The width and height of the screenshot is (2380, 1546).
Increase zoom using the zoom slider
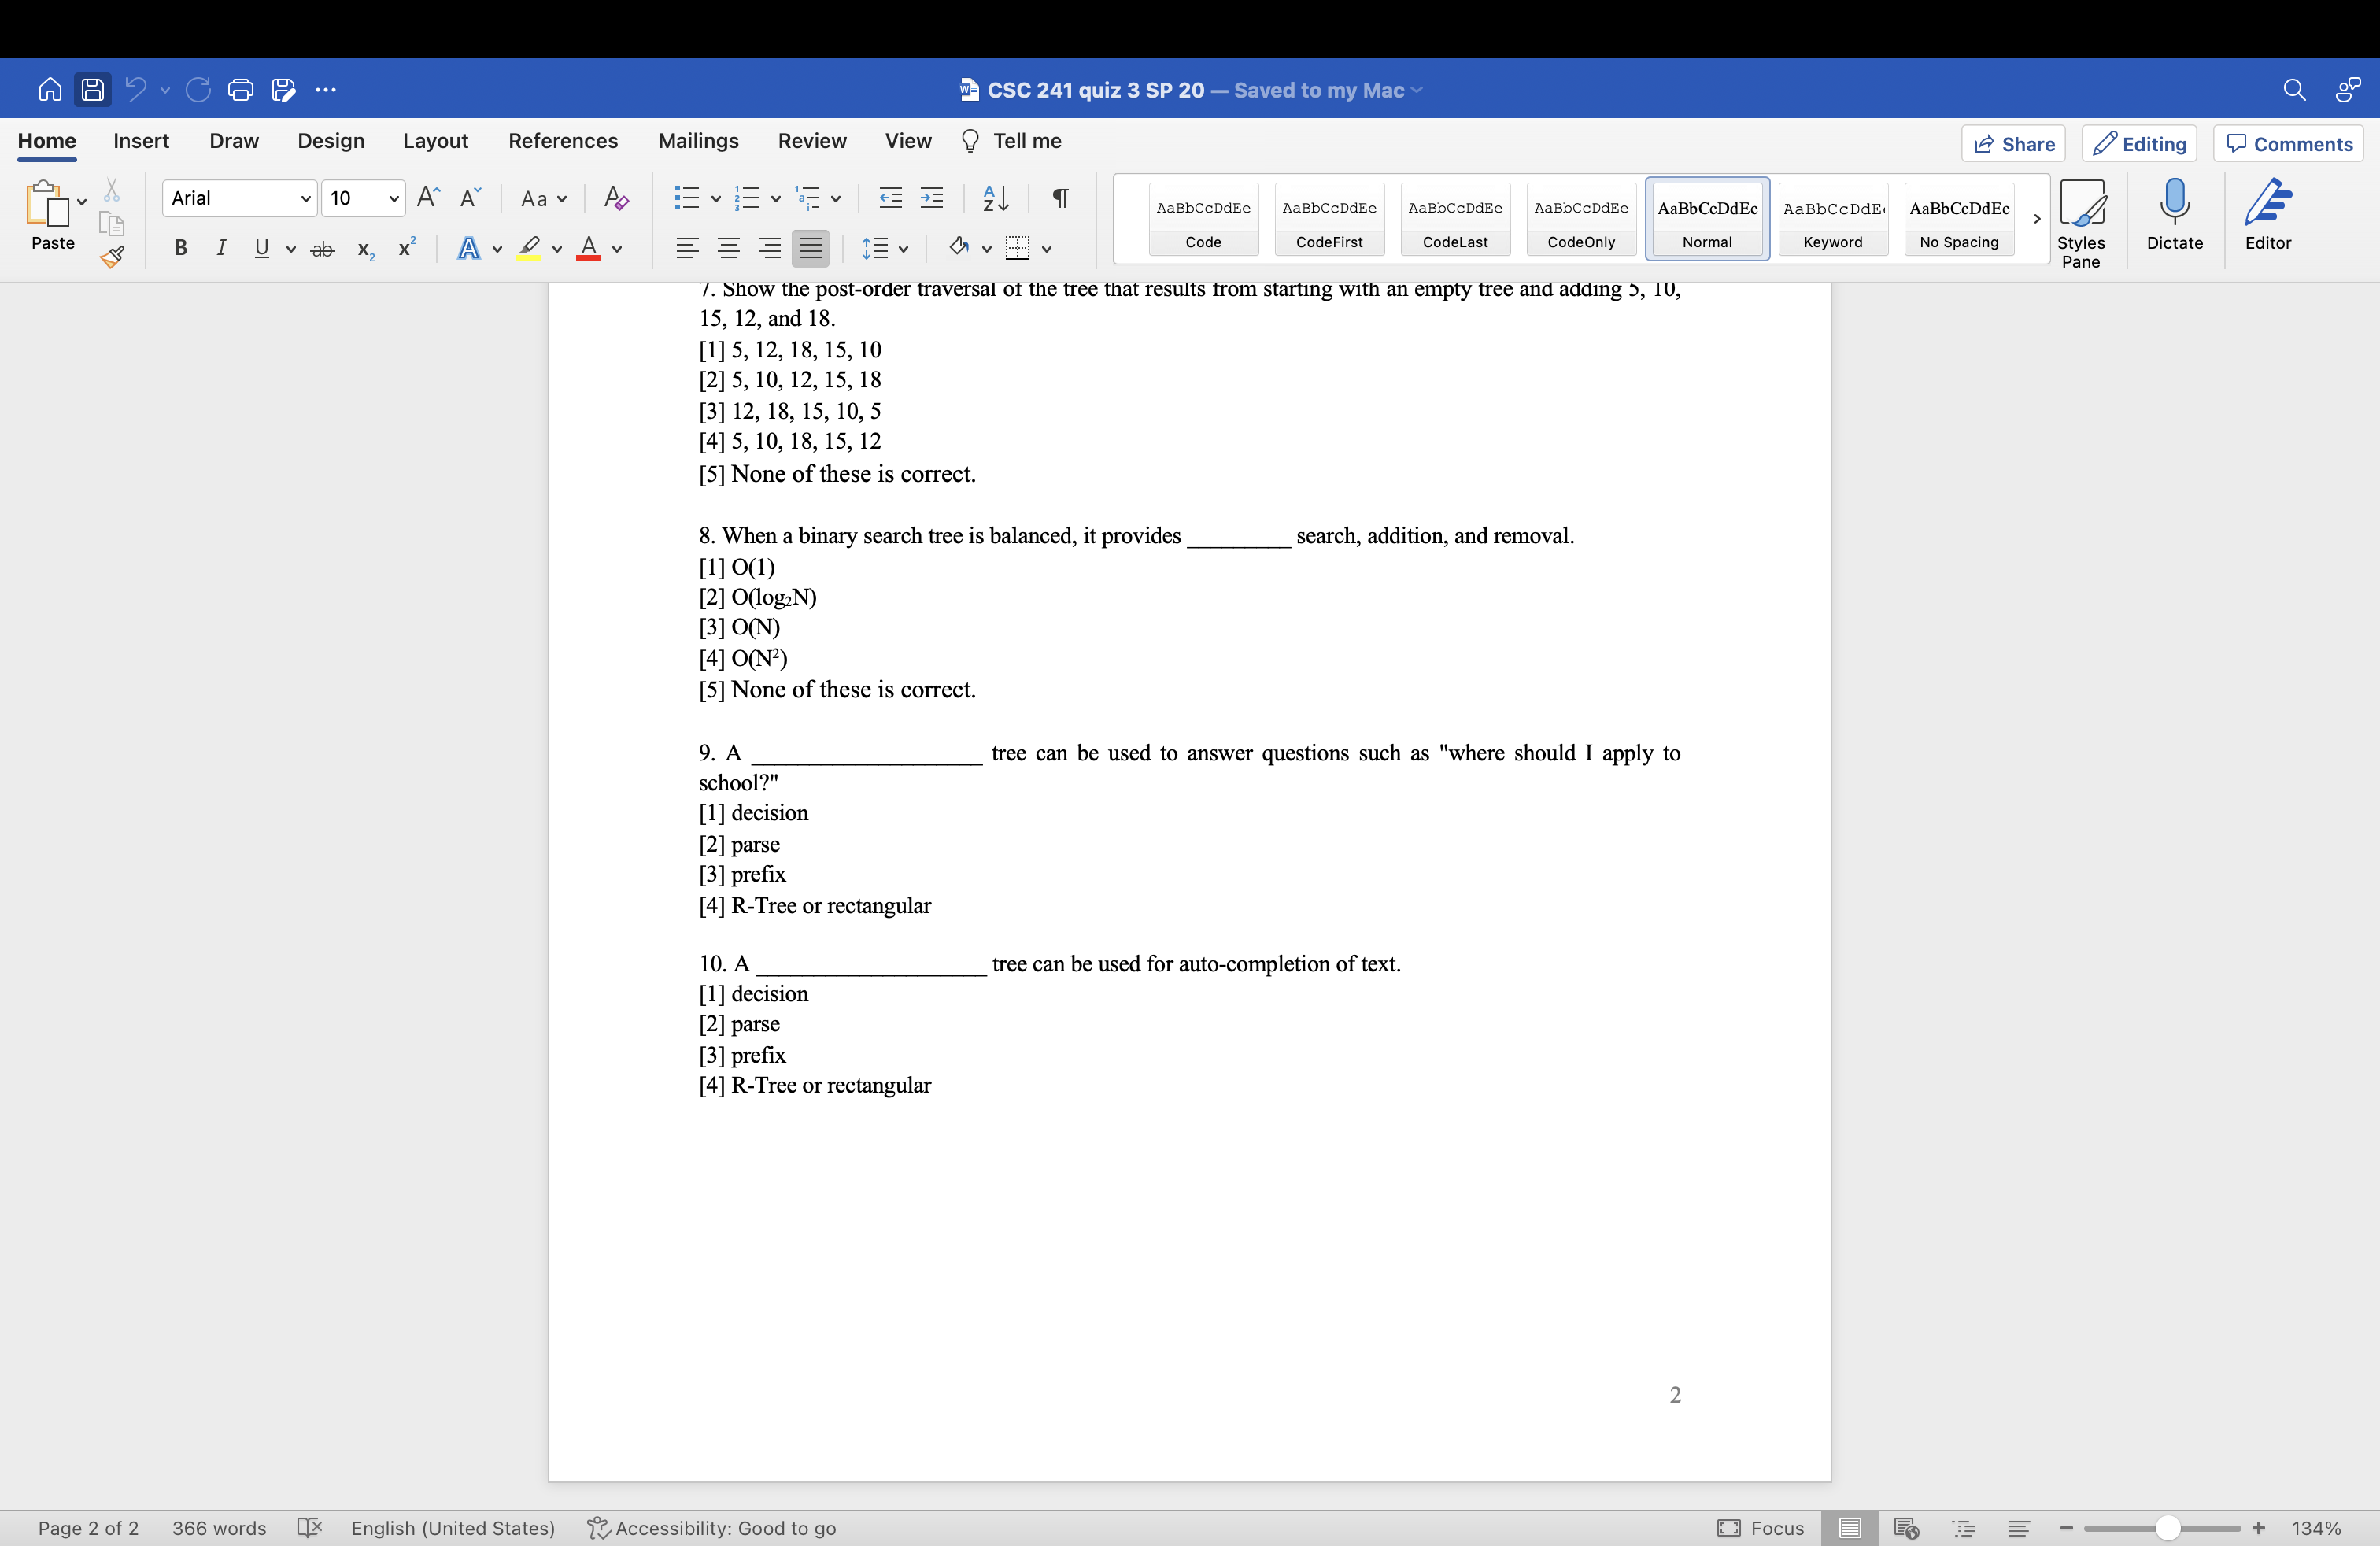point(2258,1527)
